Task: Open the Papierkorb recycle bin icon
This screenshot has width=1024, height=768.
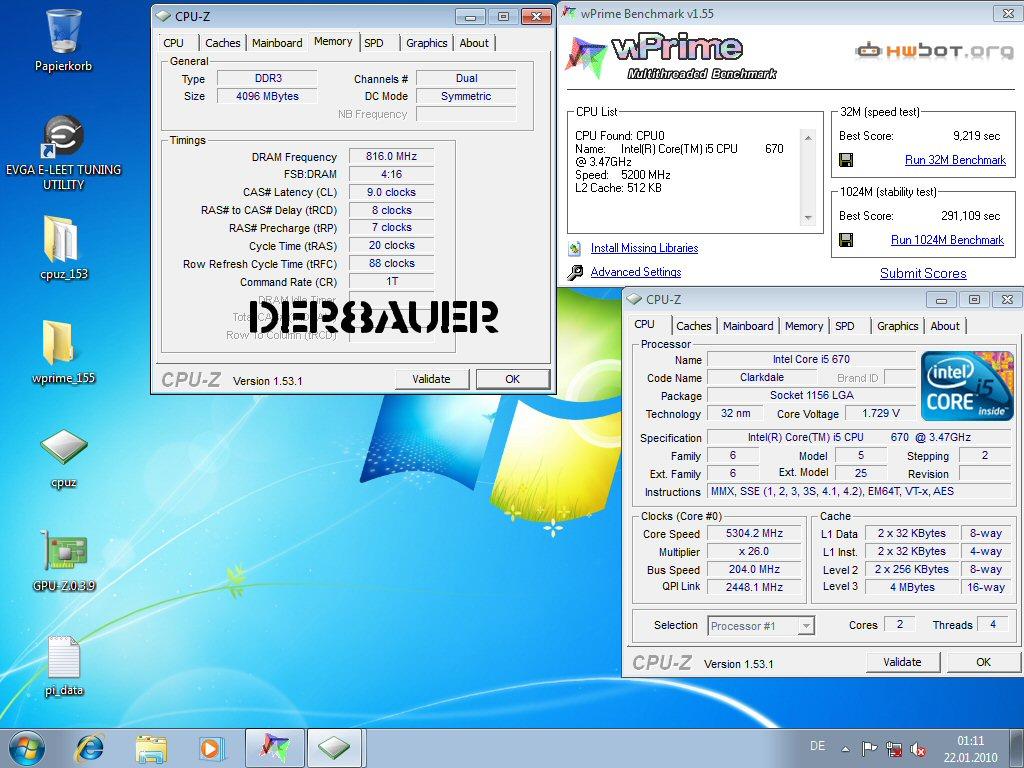Action: tap(63, 31)
